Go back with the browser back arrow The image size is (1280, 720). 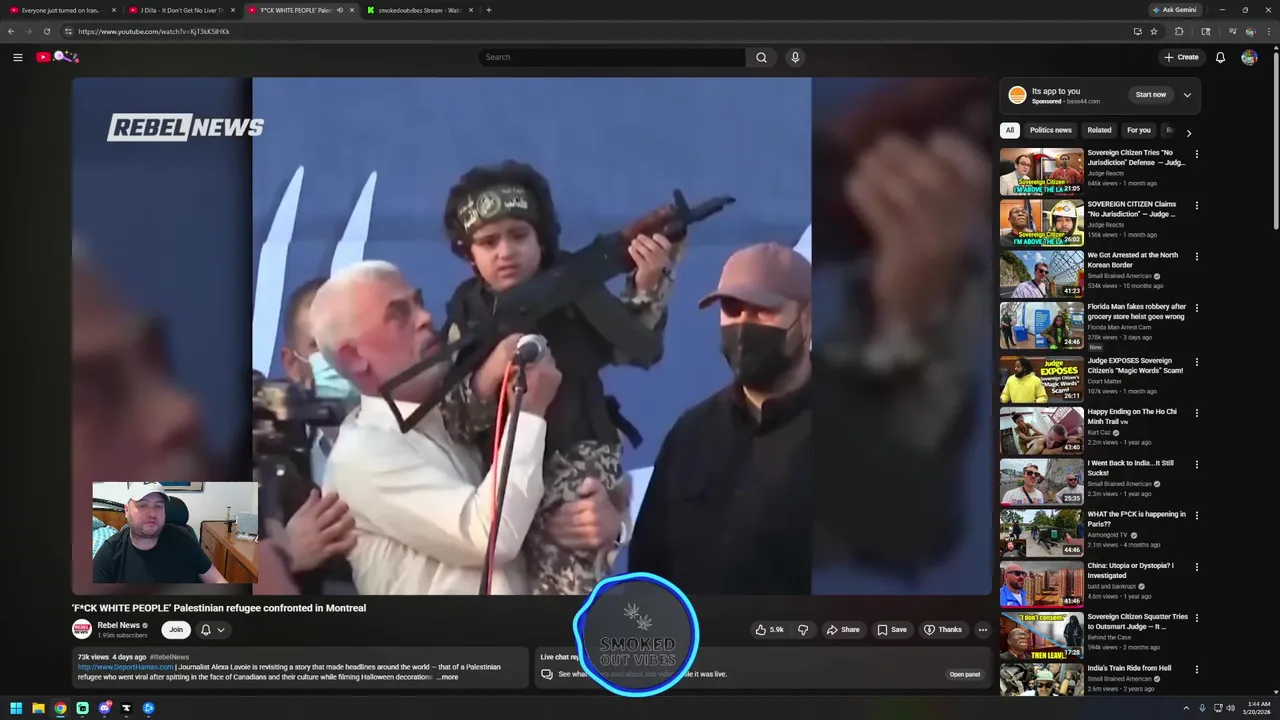(x=11, y=31)
